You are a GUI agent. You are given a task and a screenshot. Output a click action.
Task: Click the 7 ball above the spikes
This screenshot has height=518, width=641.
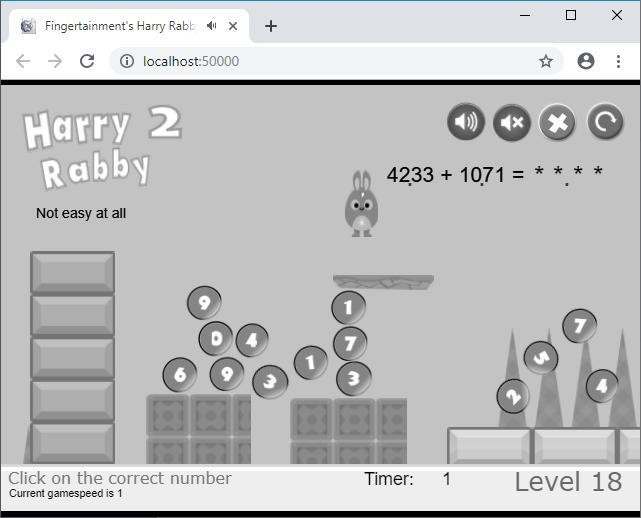[579, 326]
